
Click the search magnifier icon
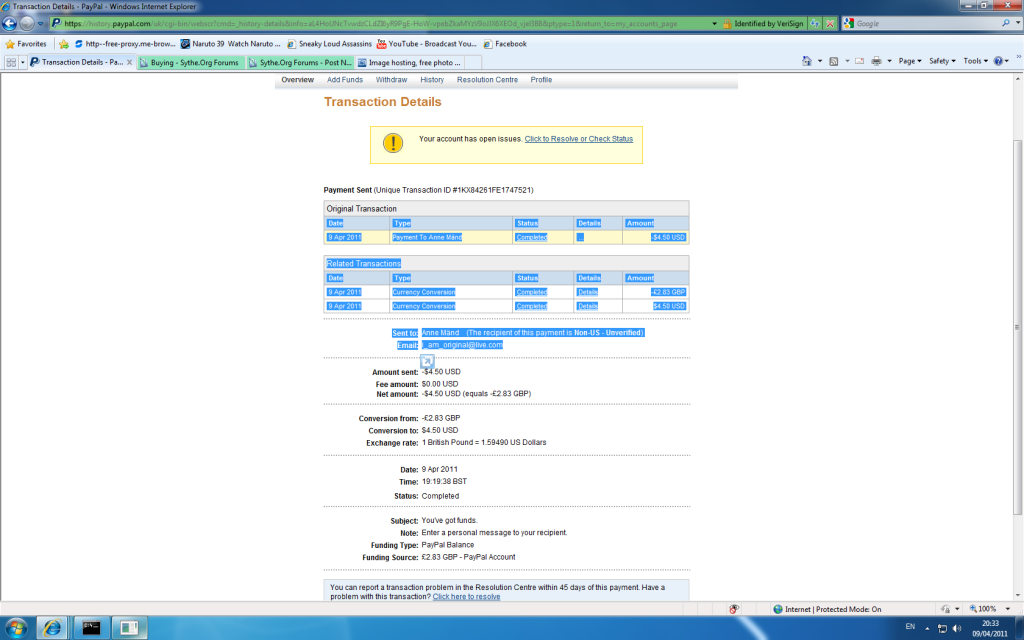coord(1006,23)
